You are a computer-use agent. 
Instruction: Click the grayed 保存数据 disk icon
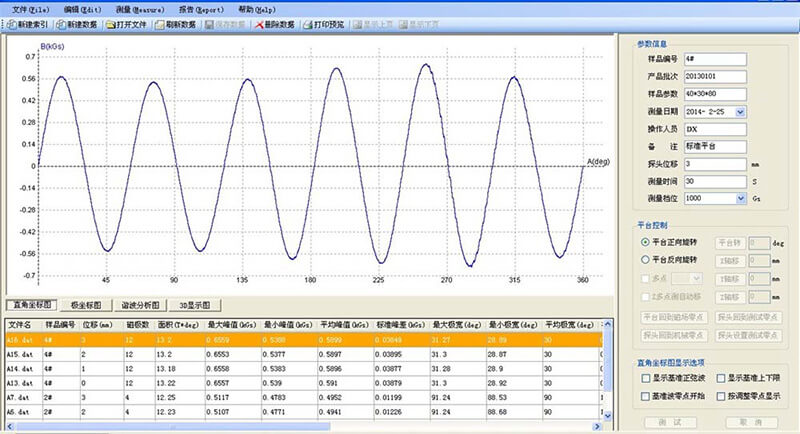click(x=209, y=24)
